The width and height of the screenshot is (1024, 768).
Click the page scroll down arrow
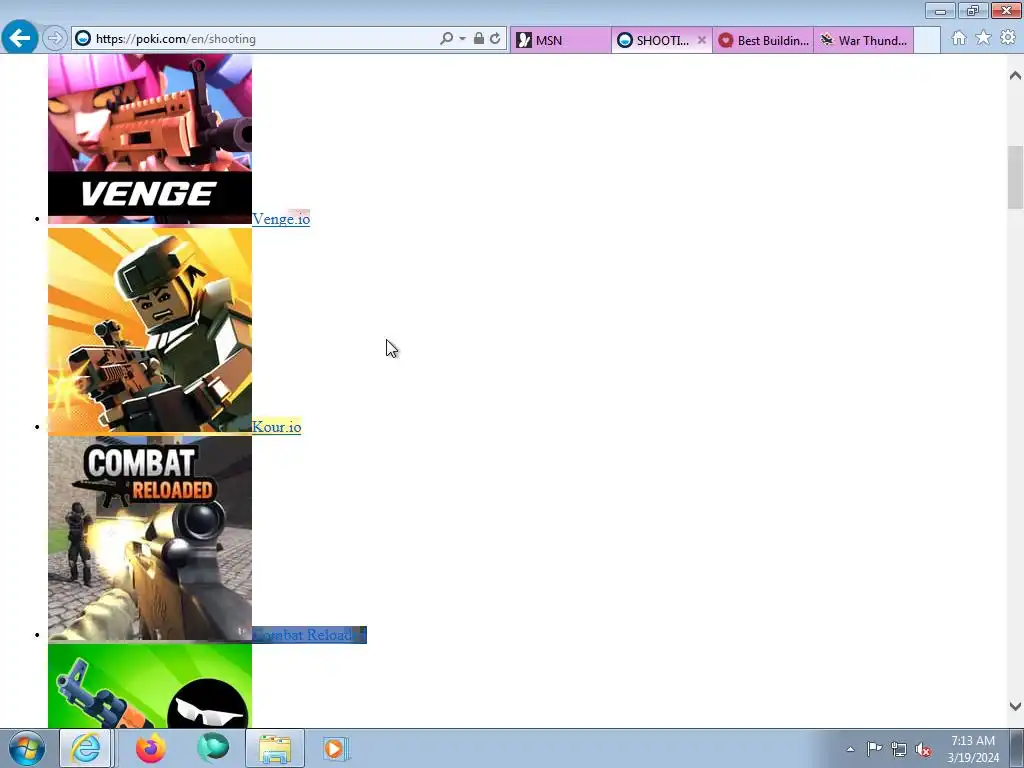pos(1015,706)
